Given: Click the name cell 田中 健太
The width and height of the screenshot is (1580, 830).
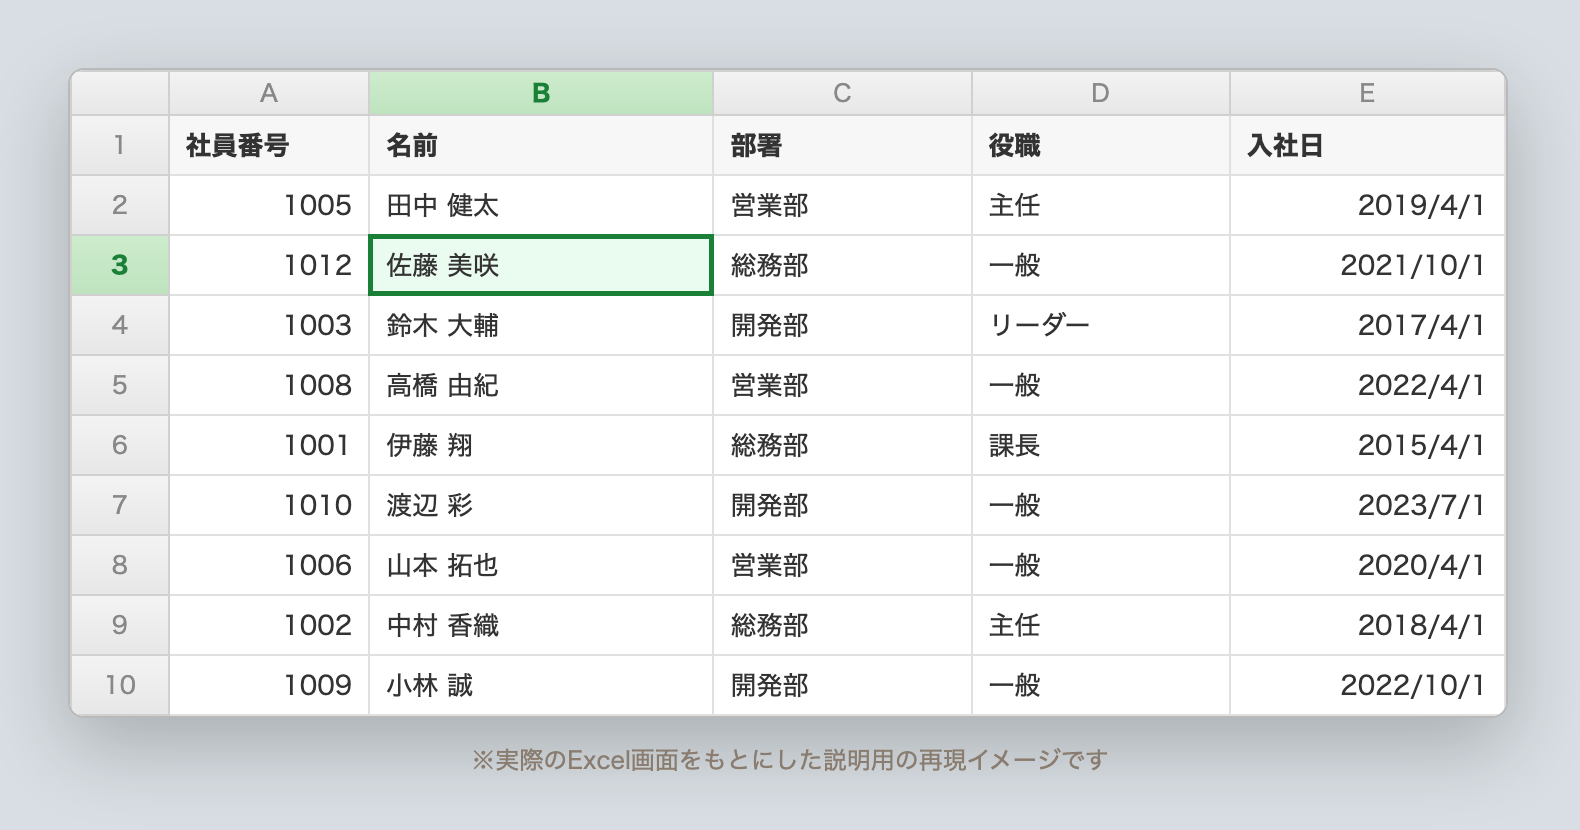Looking at the screenshot, I should [x=541, y=205].
